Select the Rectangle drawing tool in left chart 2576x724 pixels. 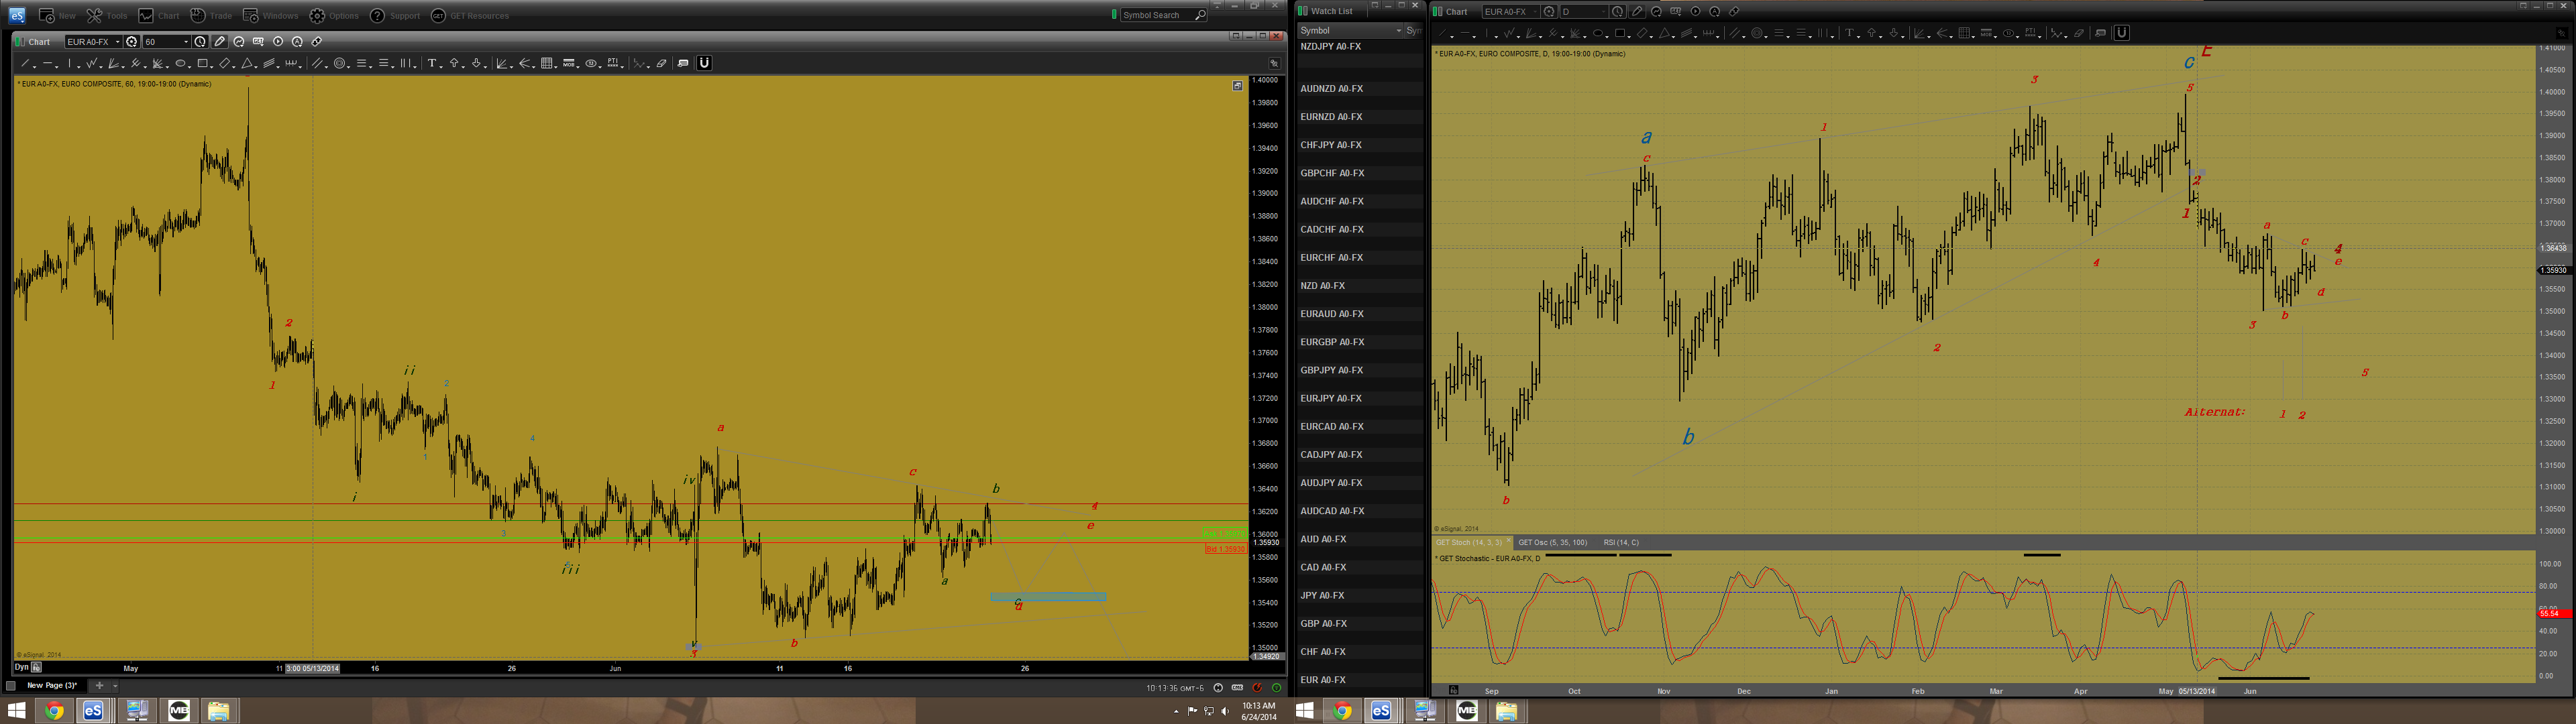[202, 63]
